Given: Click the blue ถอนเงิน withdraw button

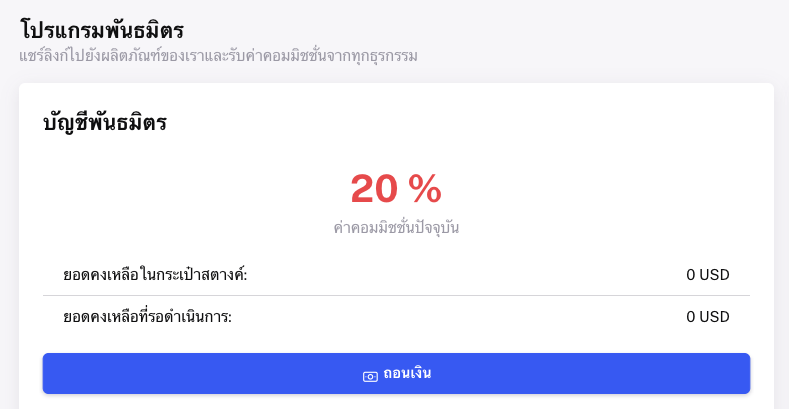Looking at the screenshot, I should click(x=396, y=373).
